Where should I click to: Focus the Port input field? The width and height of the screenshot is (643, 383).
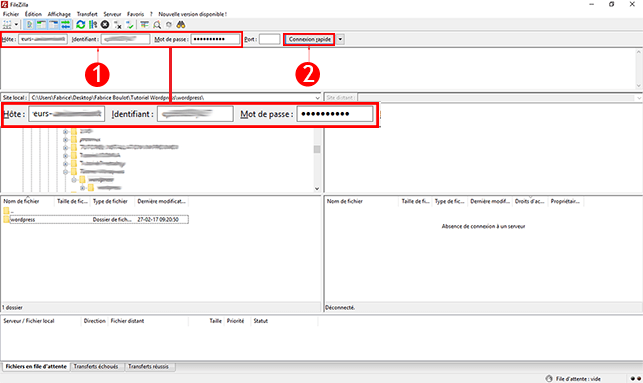click(269, 39)
